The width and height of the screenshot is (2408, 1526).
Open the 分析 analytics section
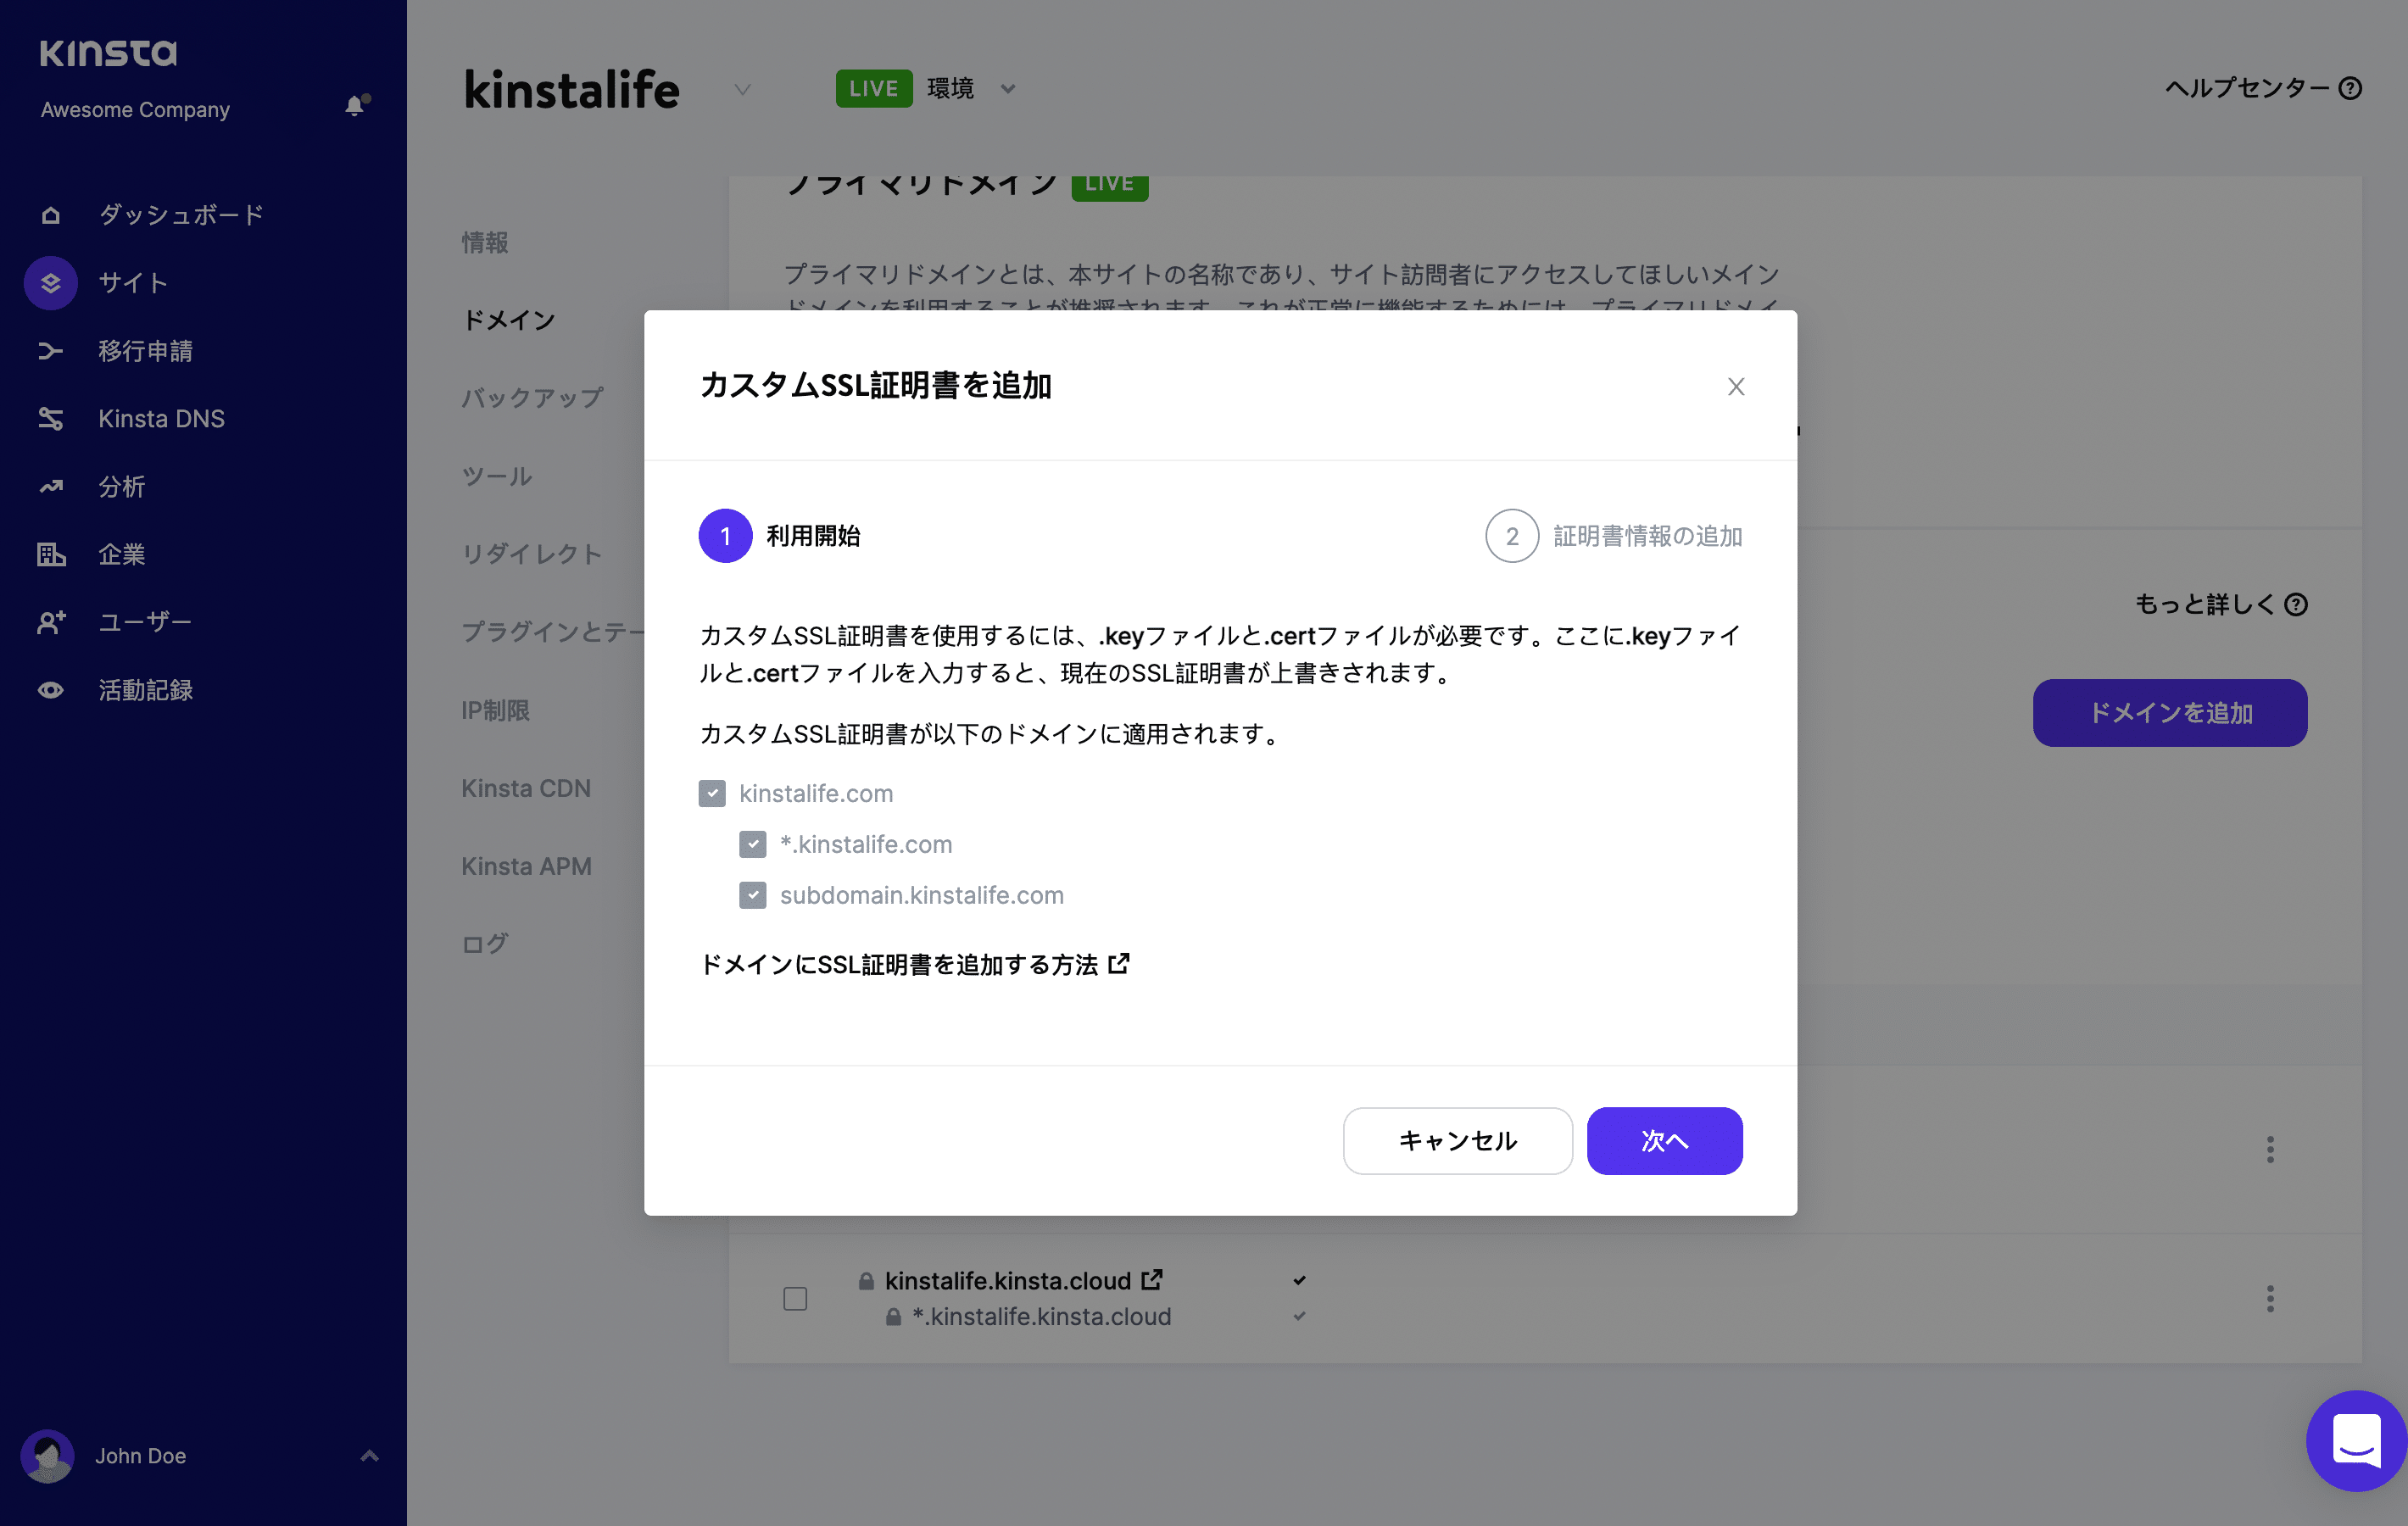point(50,487)
